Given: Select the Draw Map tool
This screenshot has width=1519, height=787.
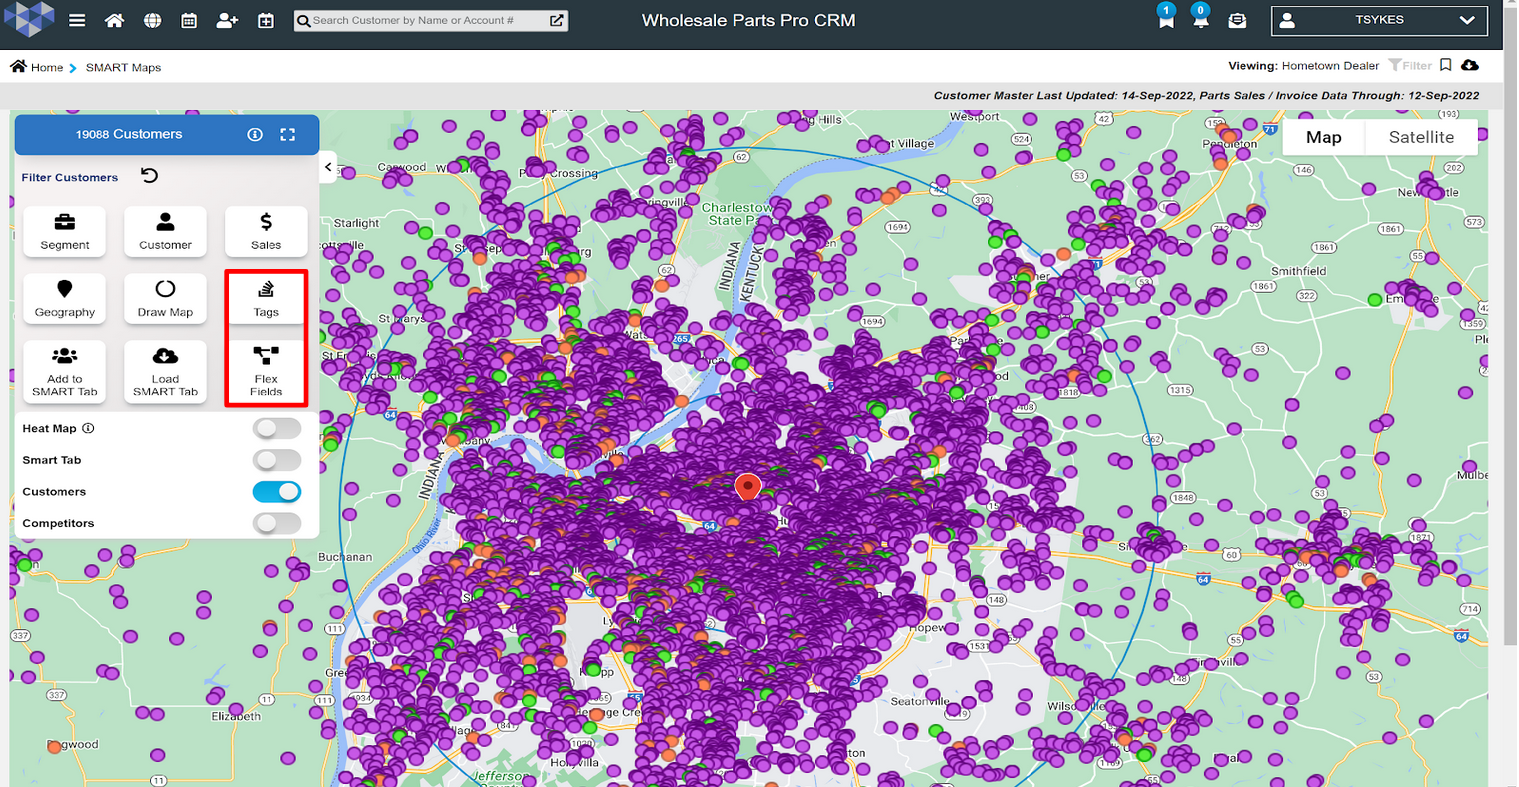Looking at the screenshot, I should [x=165, y=298].
